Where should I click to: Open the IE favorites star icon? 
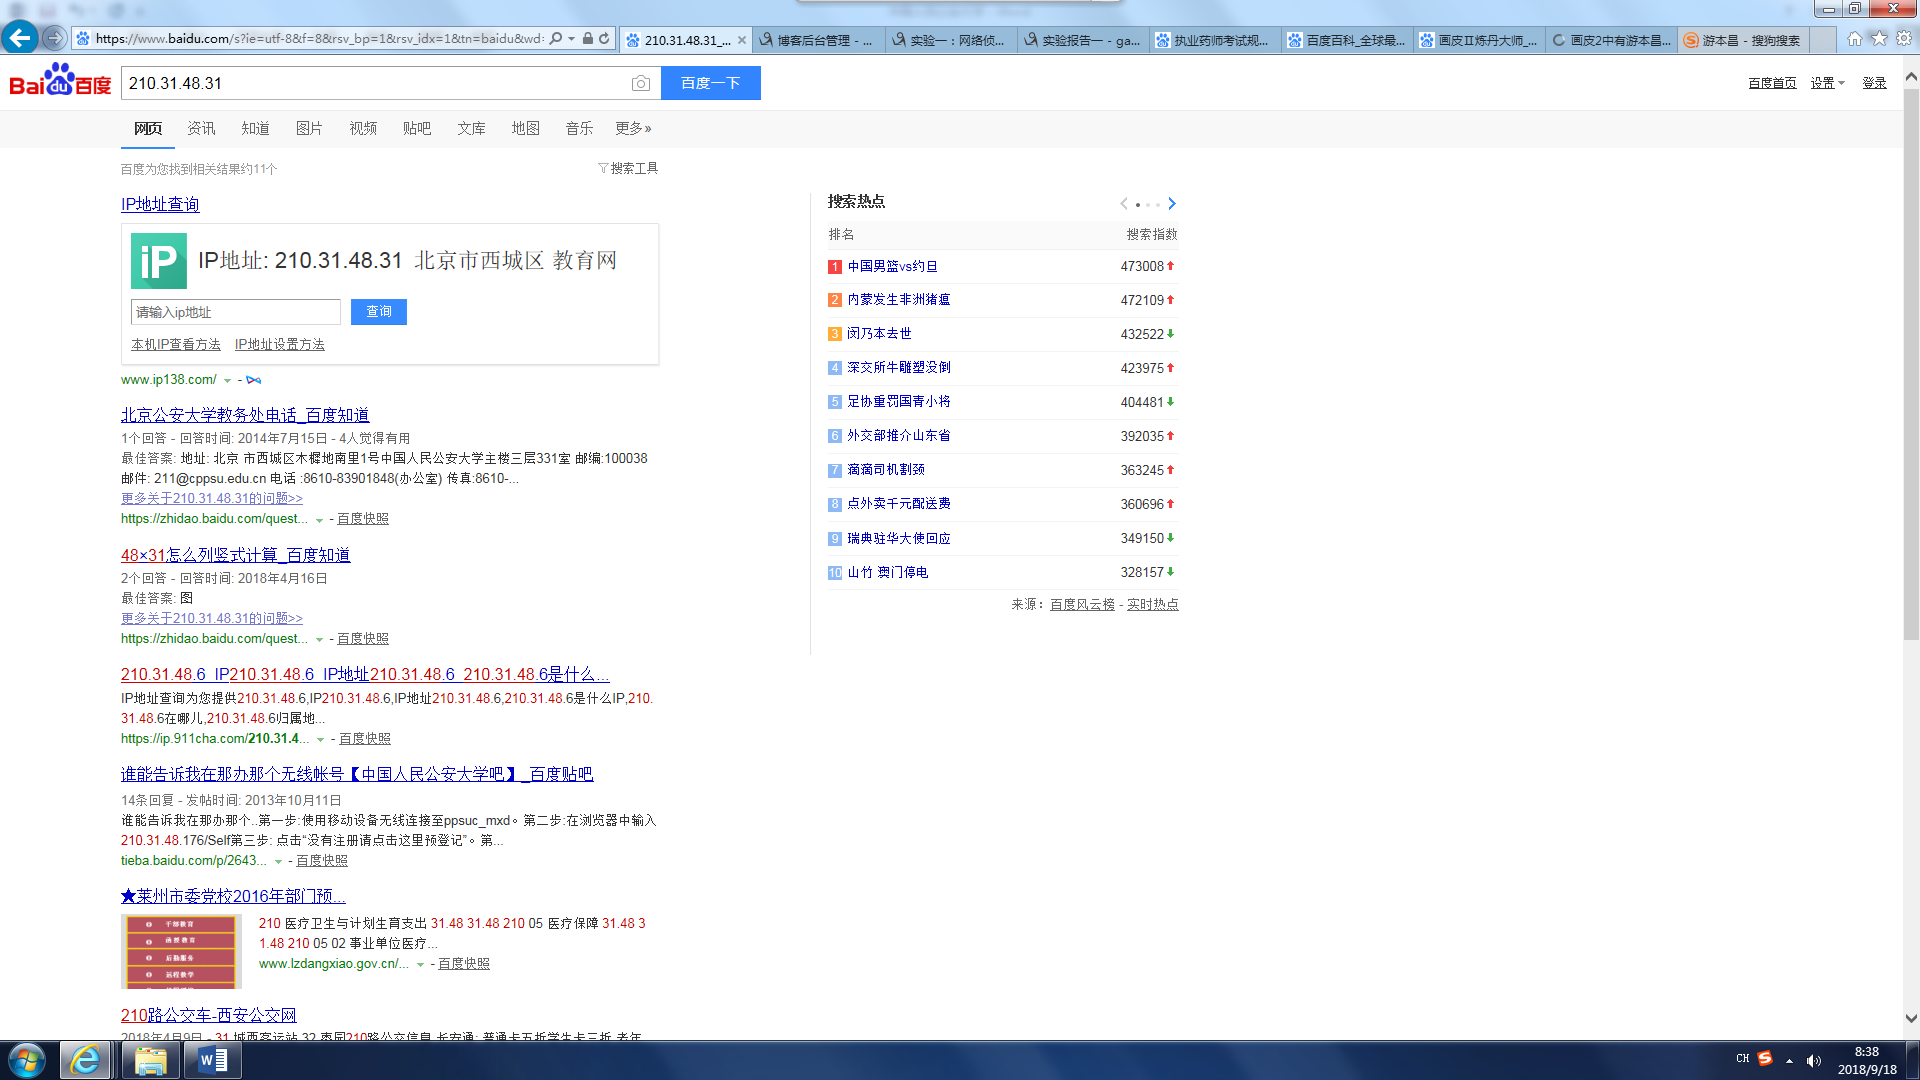click(1879, 38)
